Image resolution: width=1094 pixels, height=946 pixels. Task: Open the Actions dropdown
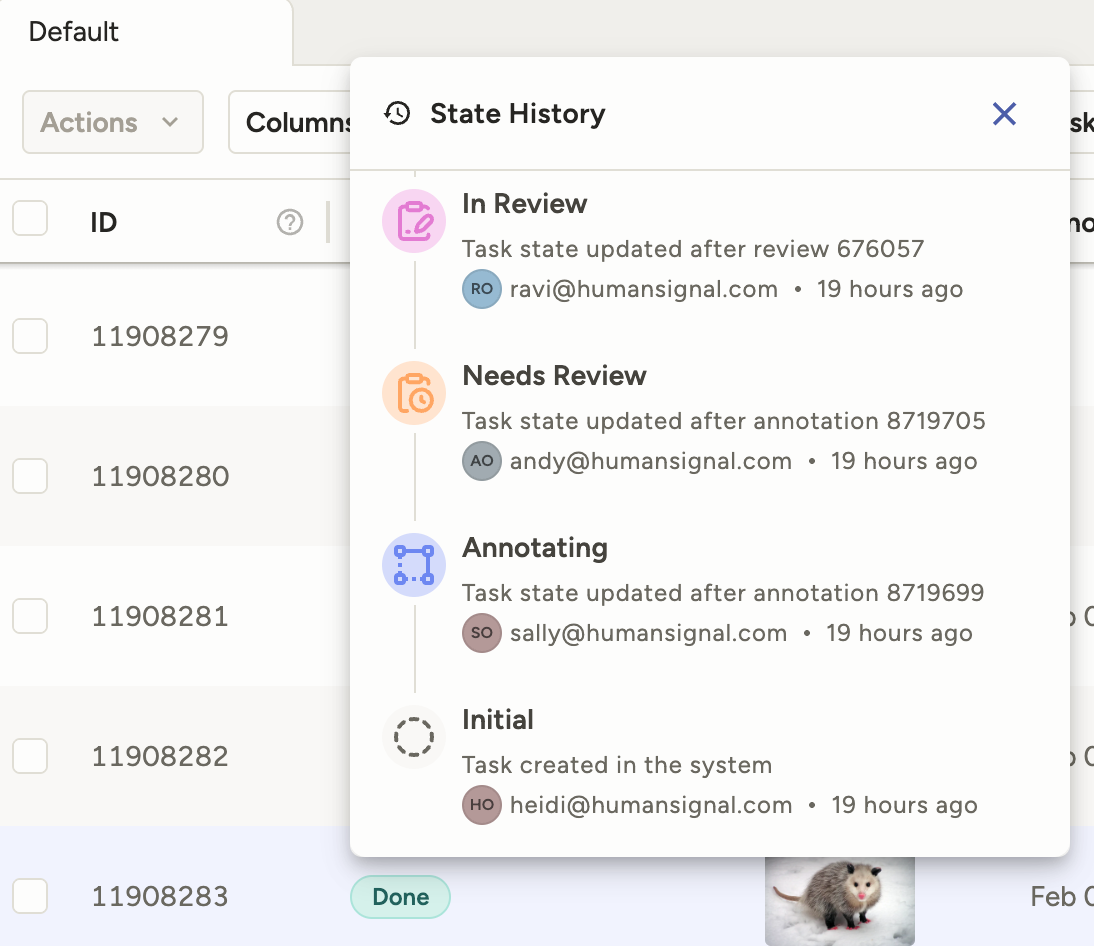(x=112, y=122)
